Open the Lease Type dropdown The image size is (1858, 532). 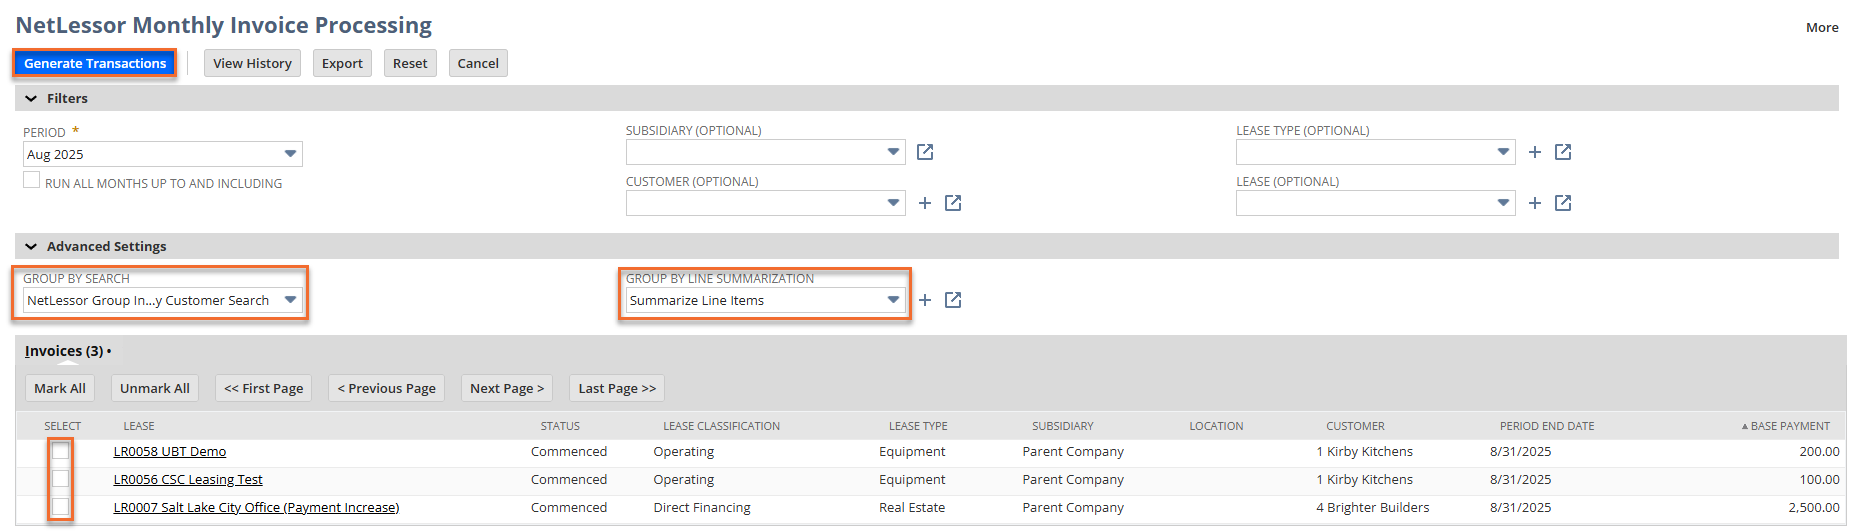[1376, 152]
